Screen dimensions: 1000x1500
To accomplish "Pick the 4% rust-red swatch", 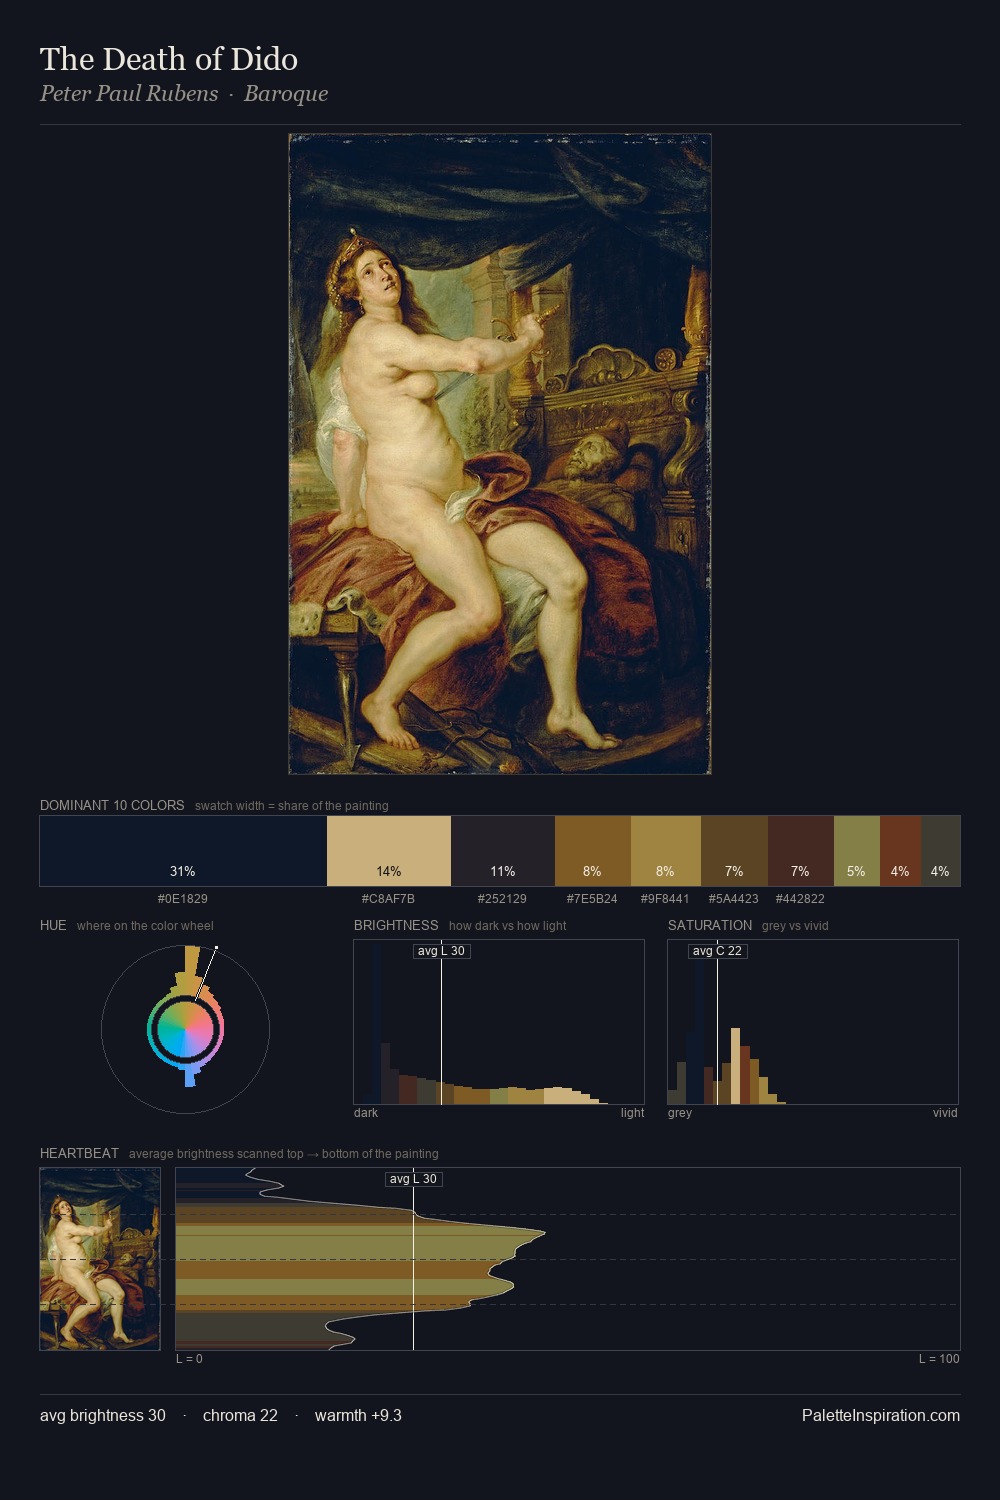I will [900, 851].
